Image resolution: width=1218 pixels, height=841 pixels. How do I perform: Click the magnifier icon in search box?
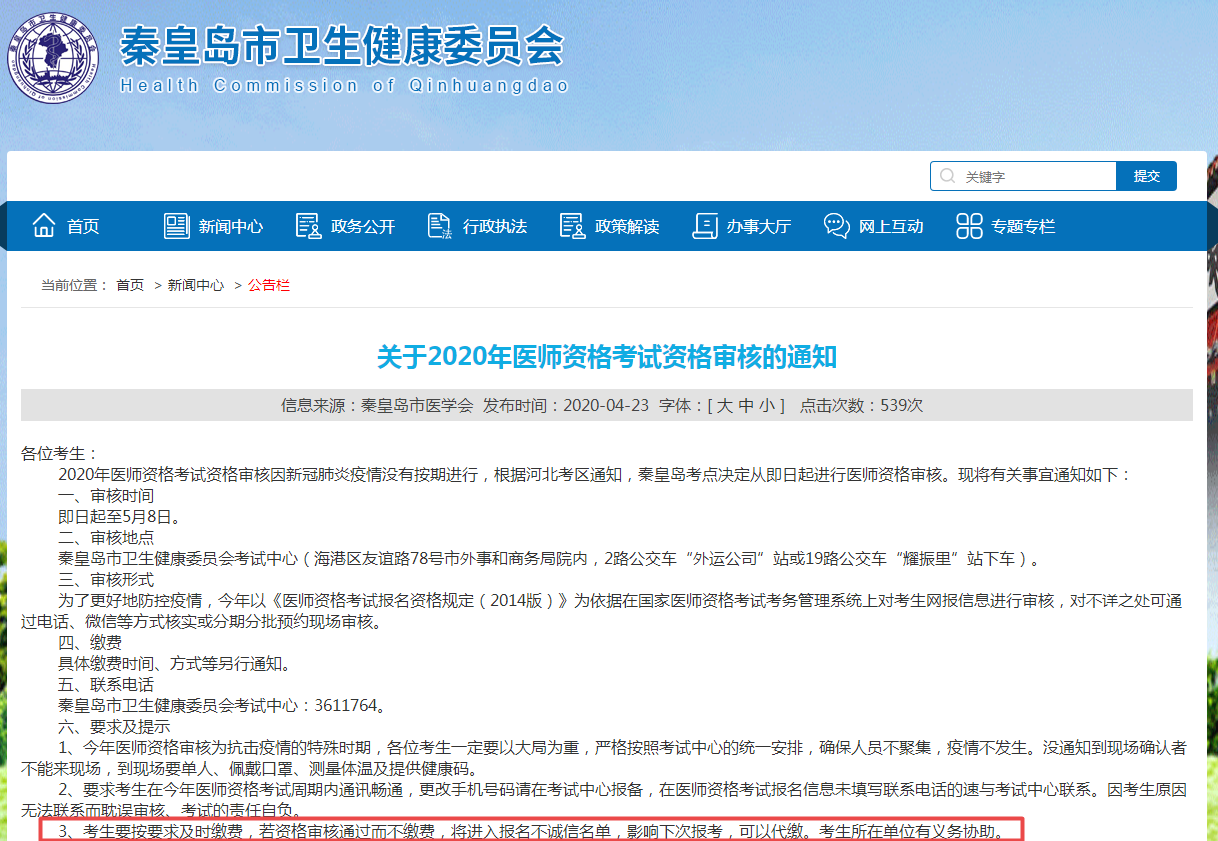[x=947, y=176]
